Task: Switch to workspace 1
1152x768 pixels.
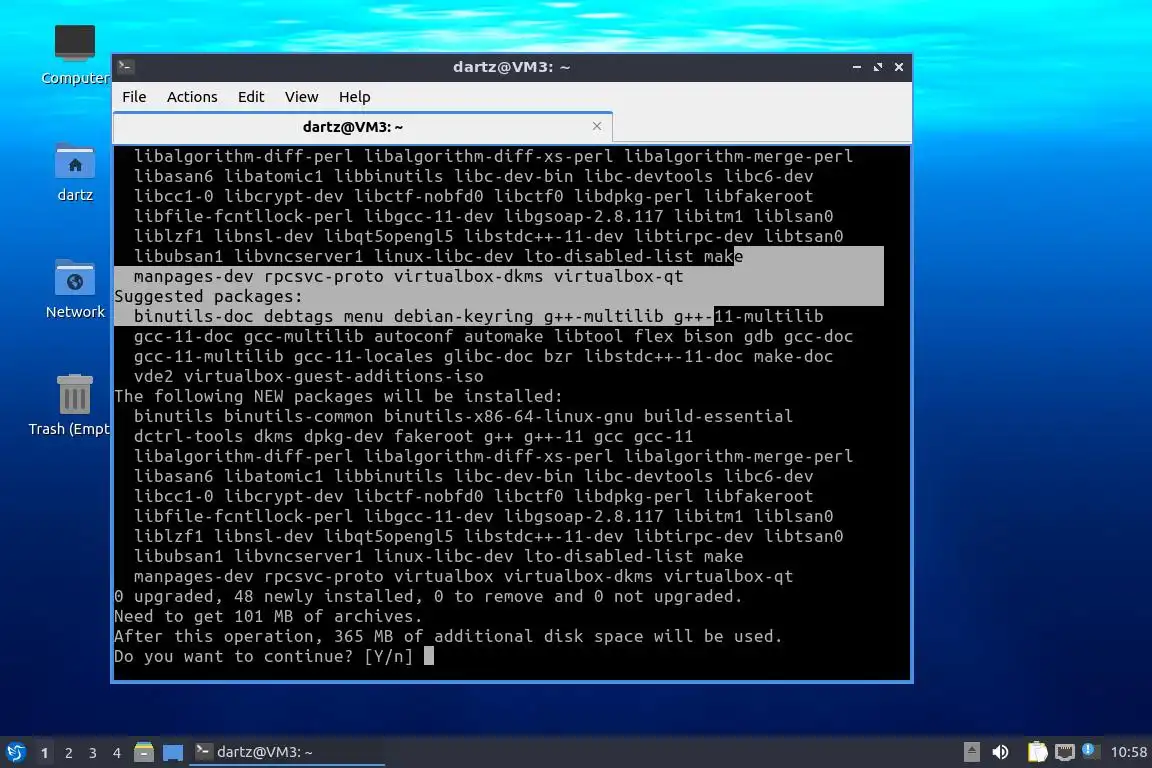Action: (45, 753)
